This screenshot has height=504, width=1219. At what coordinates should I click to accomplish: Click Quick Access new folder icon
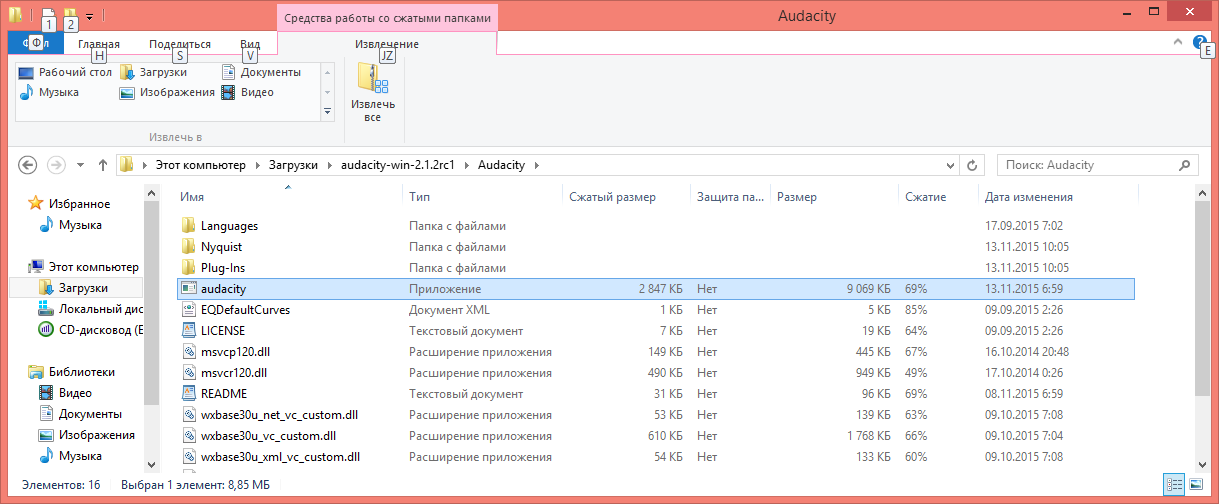[69, 16]
